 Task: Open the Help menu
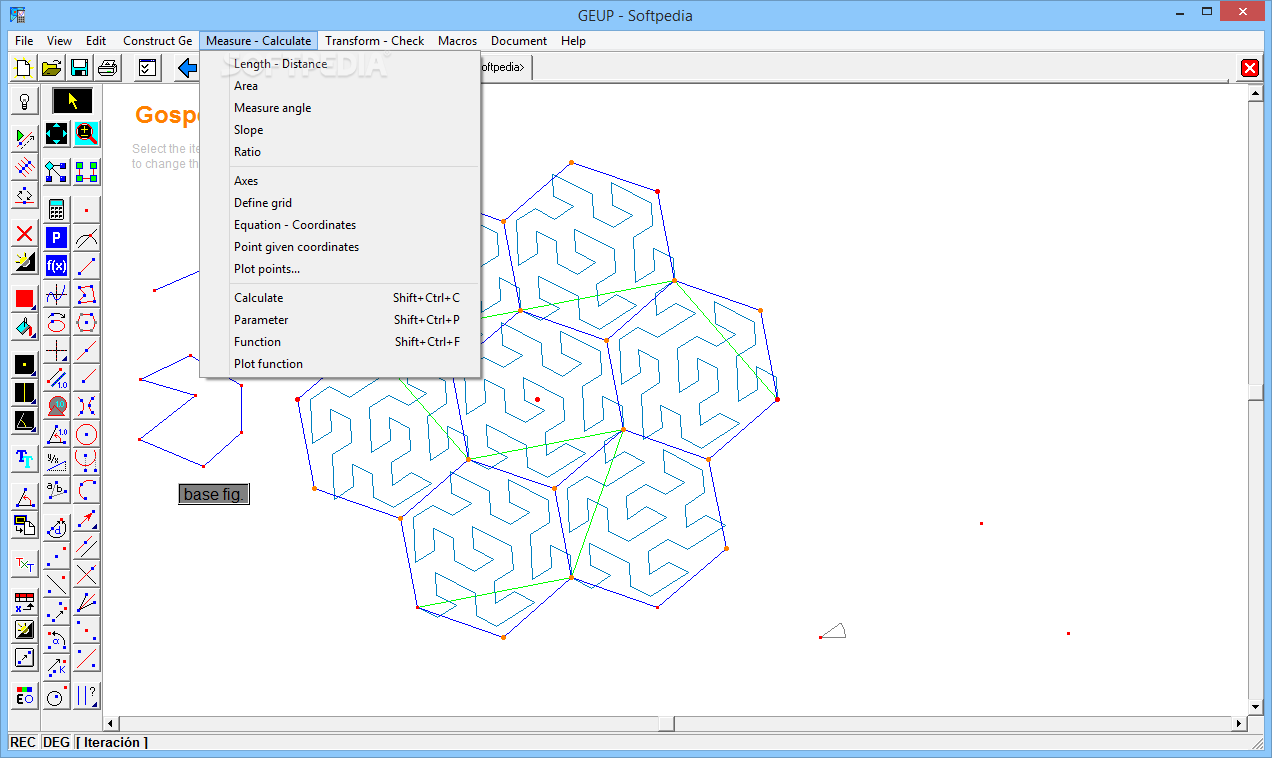(573, 41)
